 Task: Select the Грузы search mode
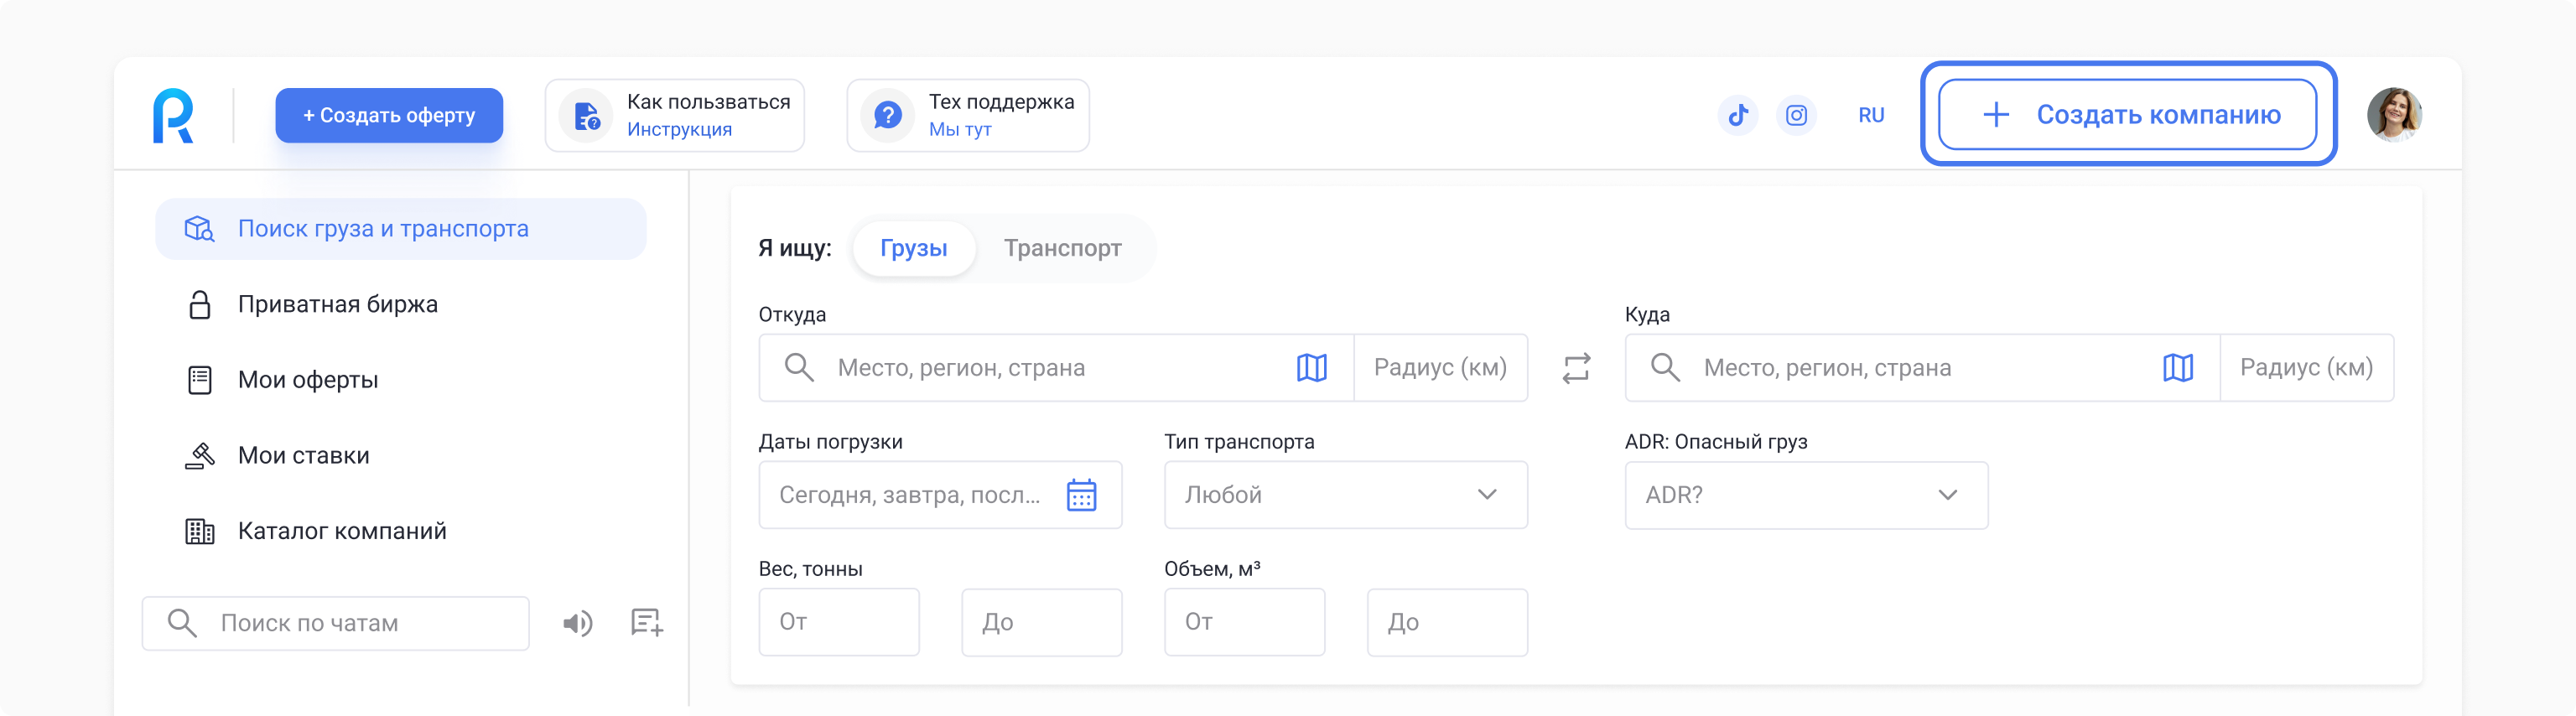(913, 248)
